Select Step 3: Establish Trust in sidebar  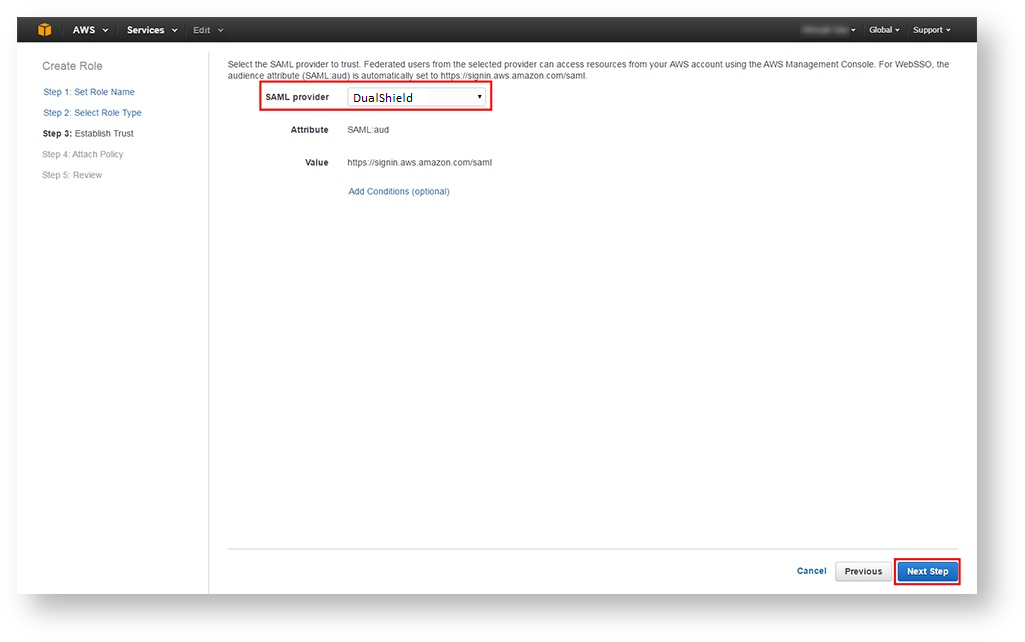(x=88, y=134)
